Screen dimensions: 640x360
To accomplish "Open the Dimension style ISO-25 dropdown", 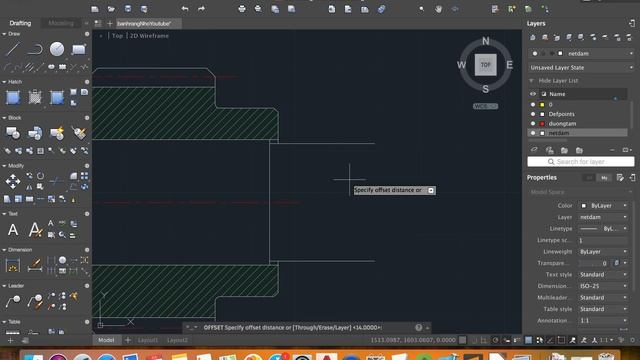I will click(604, 286).
